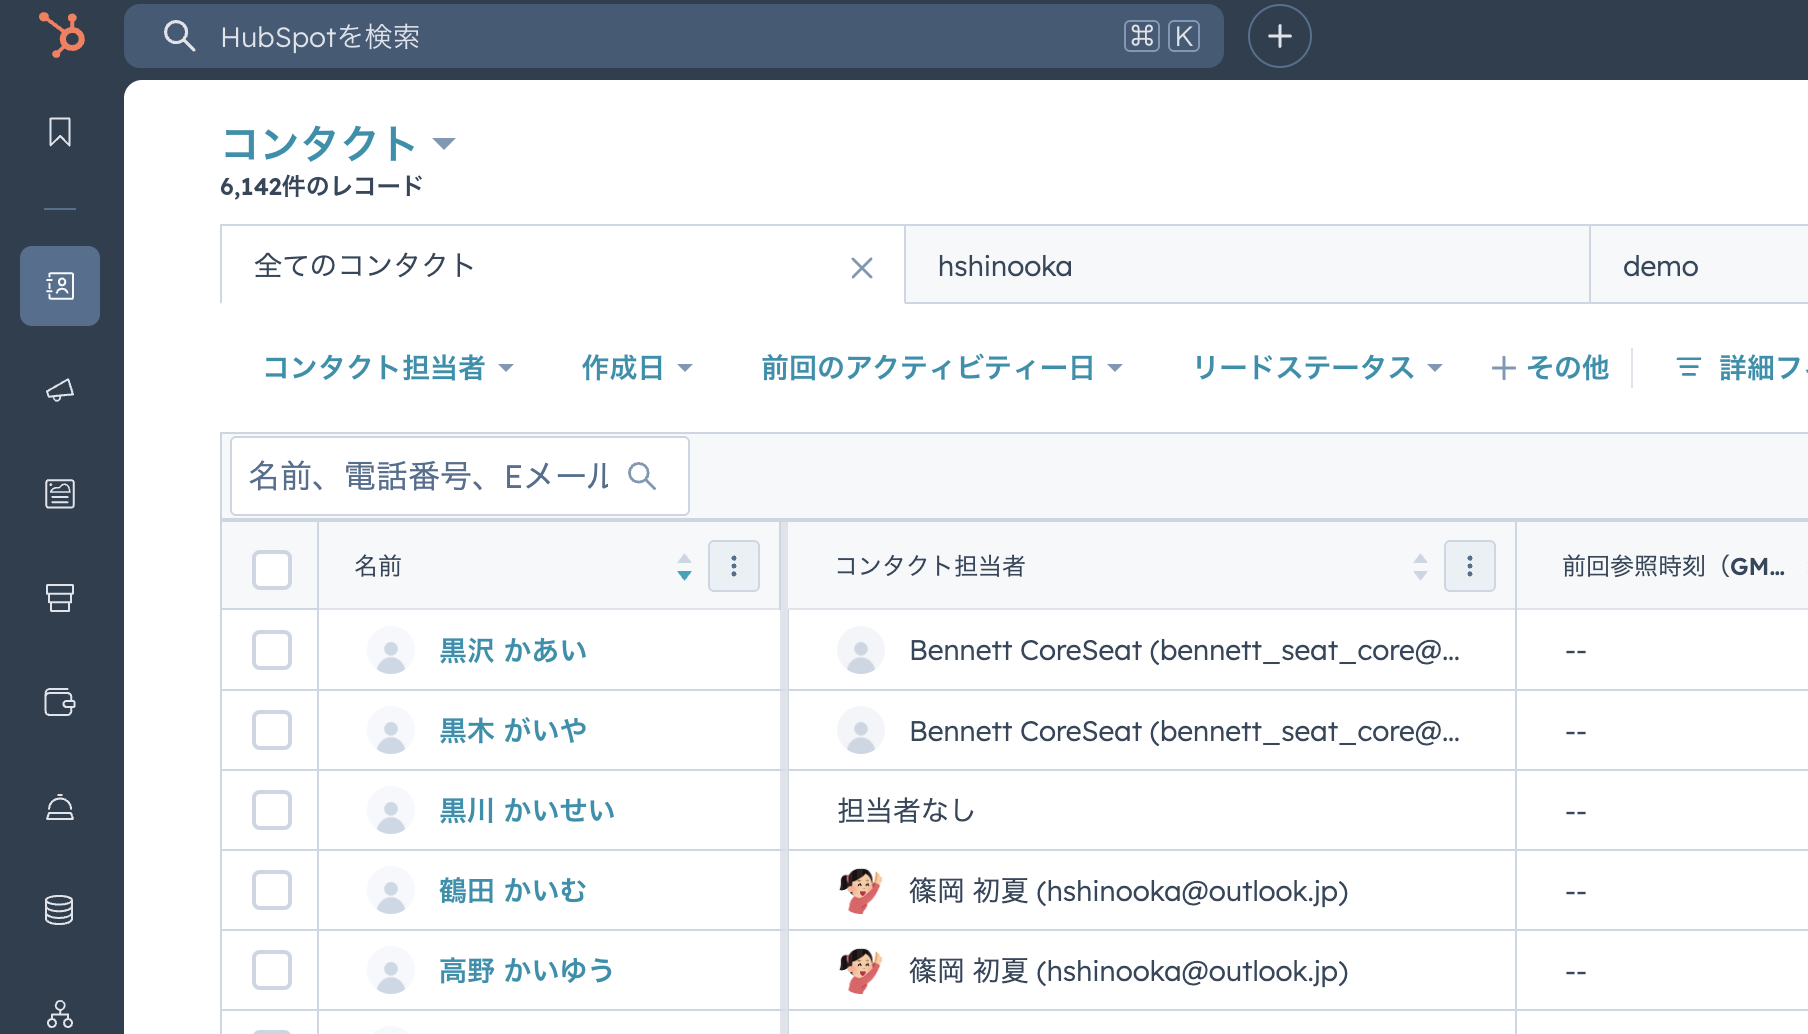Open the Data management database sidebar icon
This screenshot has width=1808, height=1034.
[x=60, y=910]
